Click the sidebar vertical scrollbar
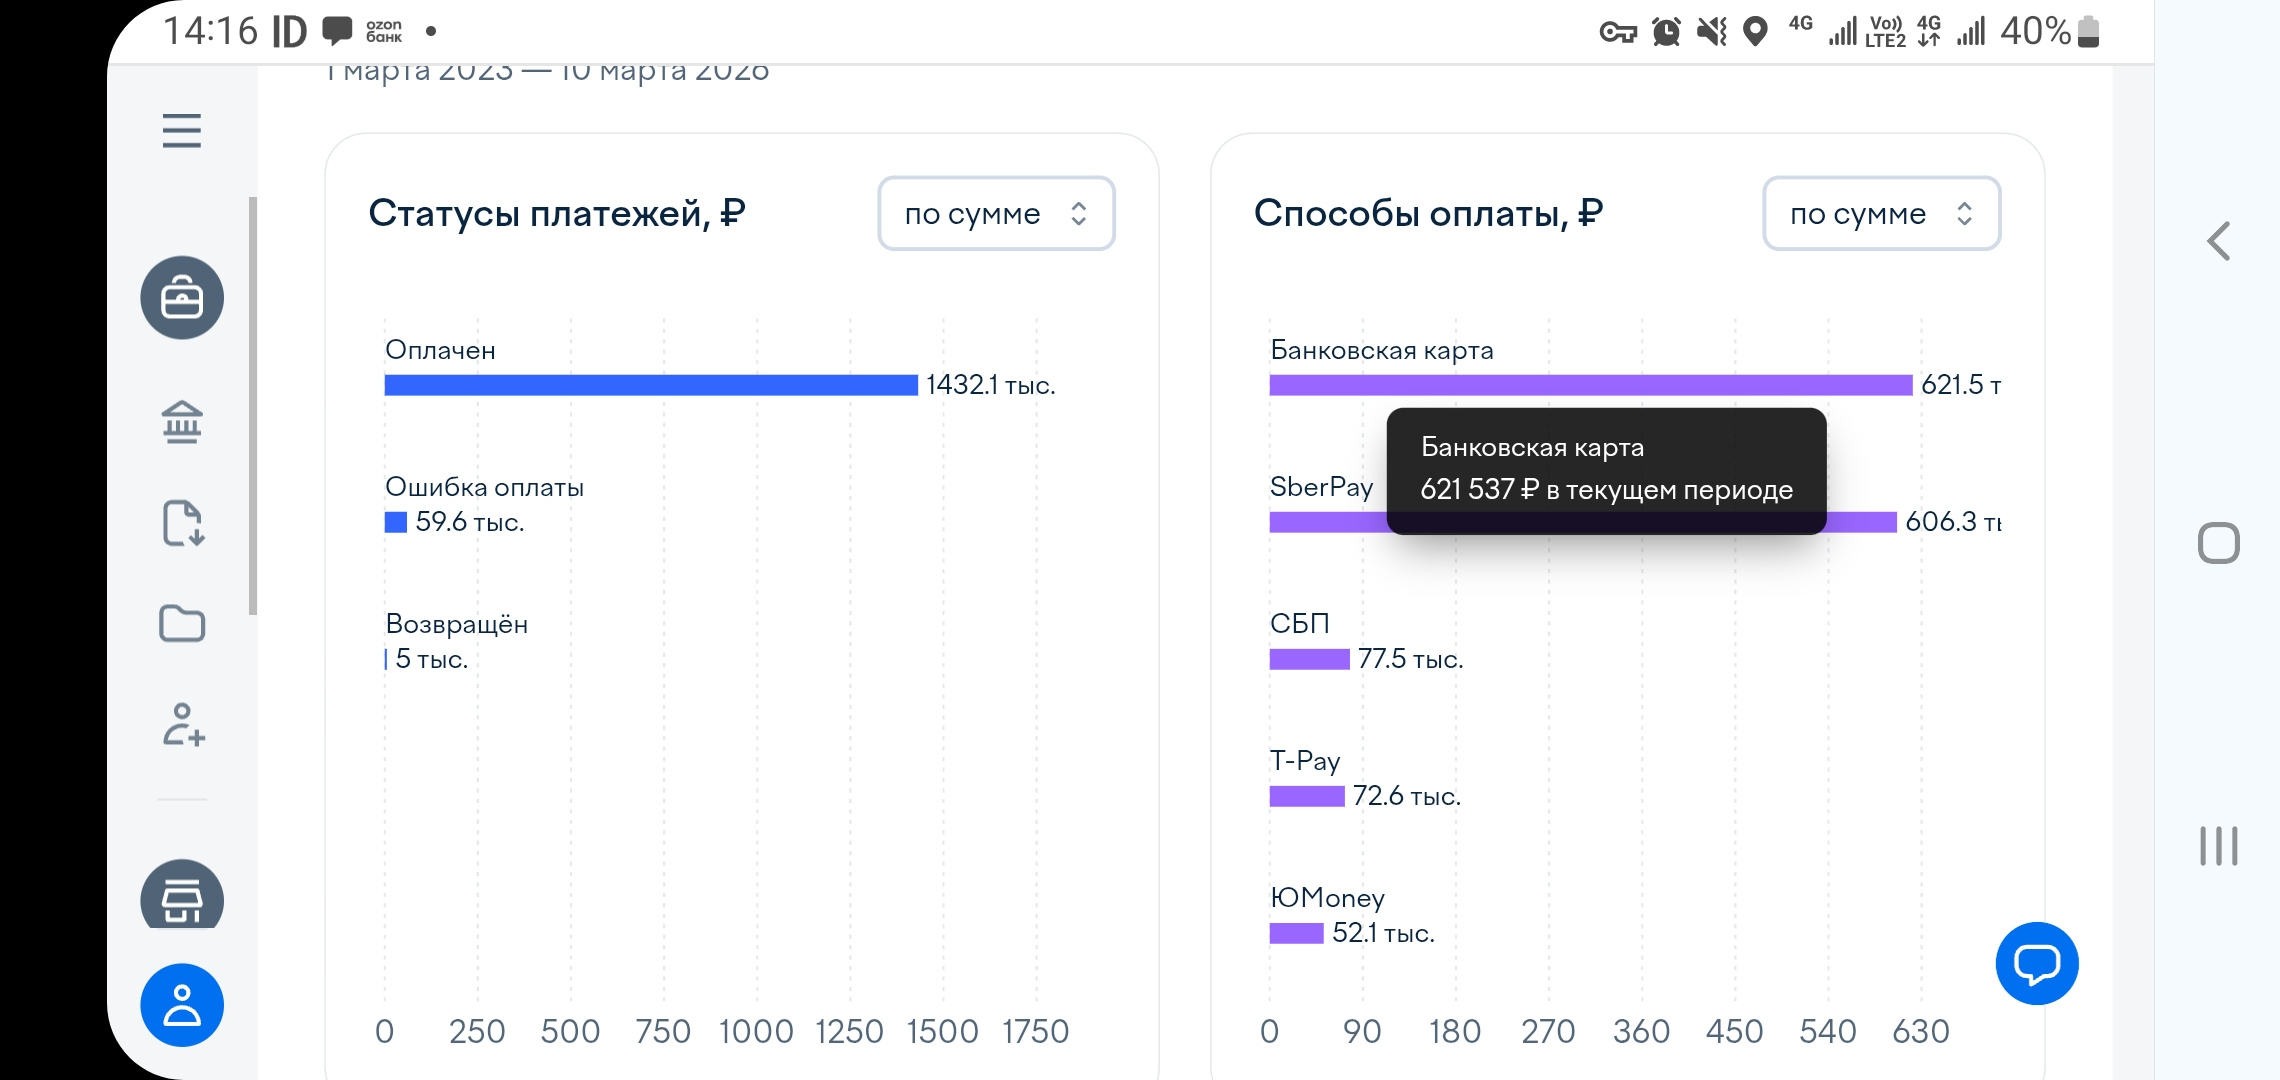 [253, 405]
